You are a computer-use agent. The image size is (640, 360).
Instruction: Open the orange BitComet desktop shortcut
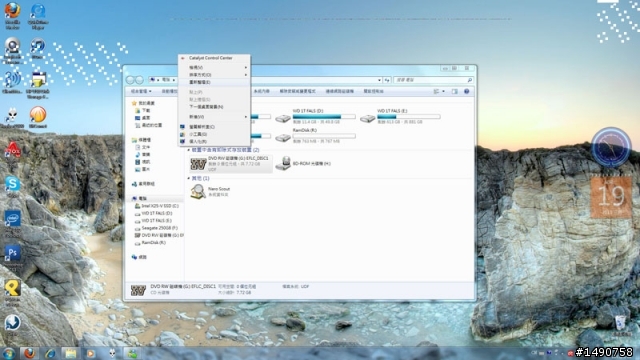pos(38,117)
